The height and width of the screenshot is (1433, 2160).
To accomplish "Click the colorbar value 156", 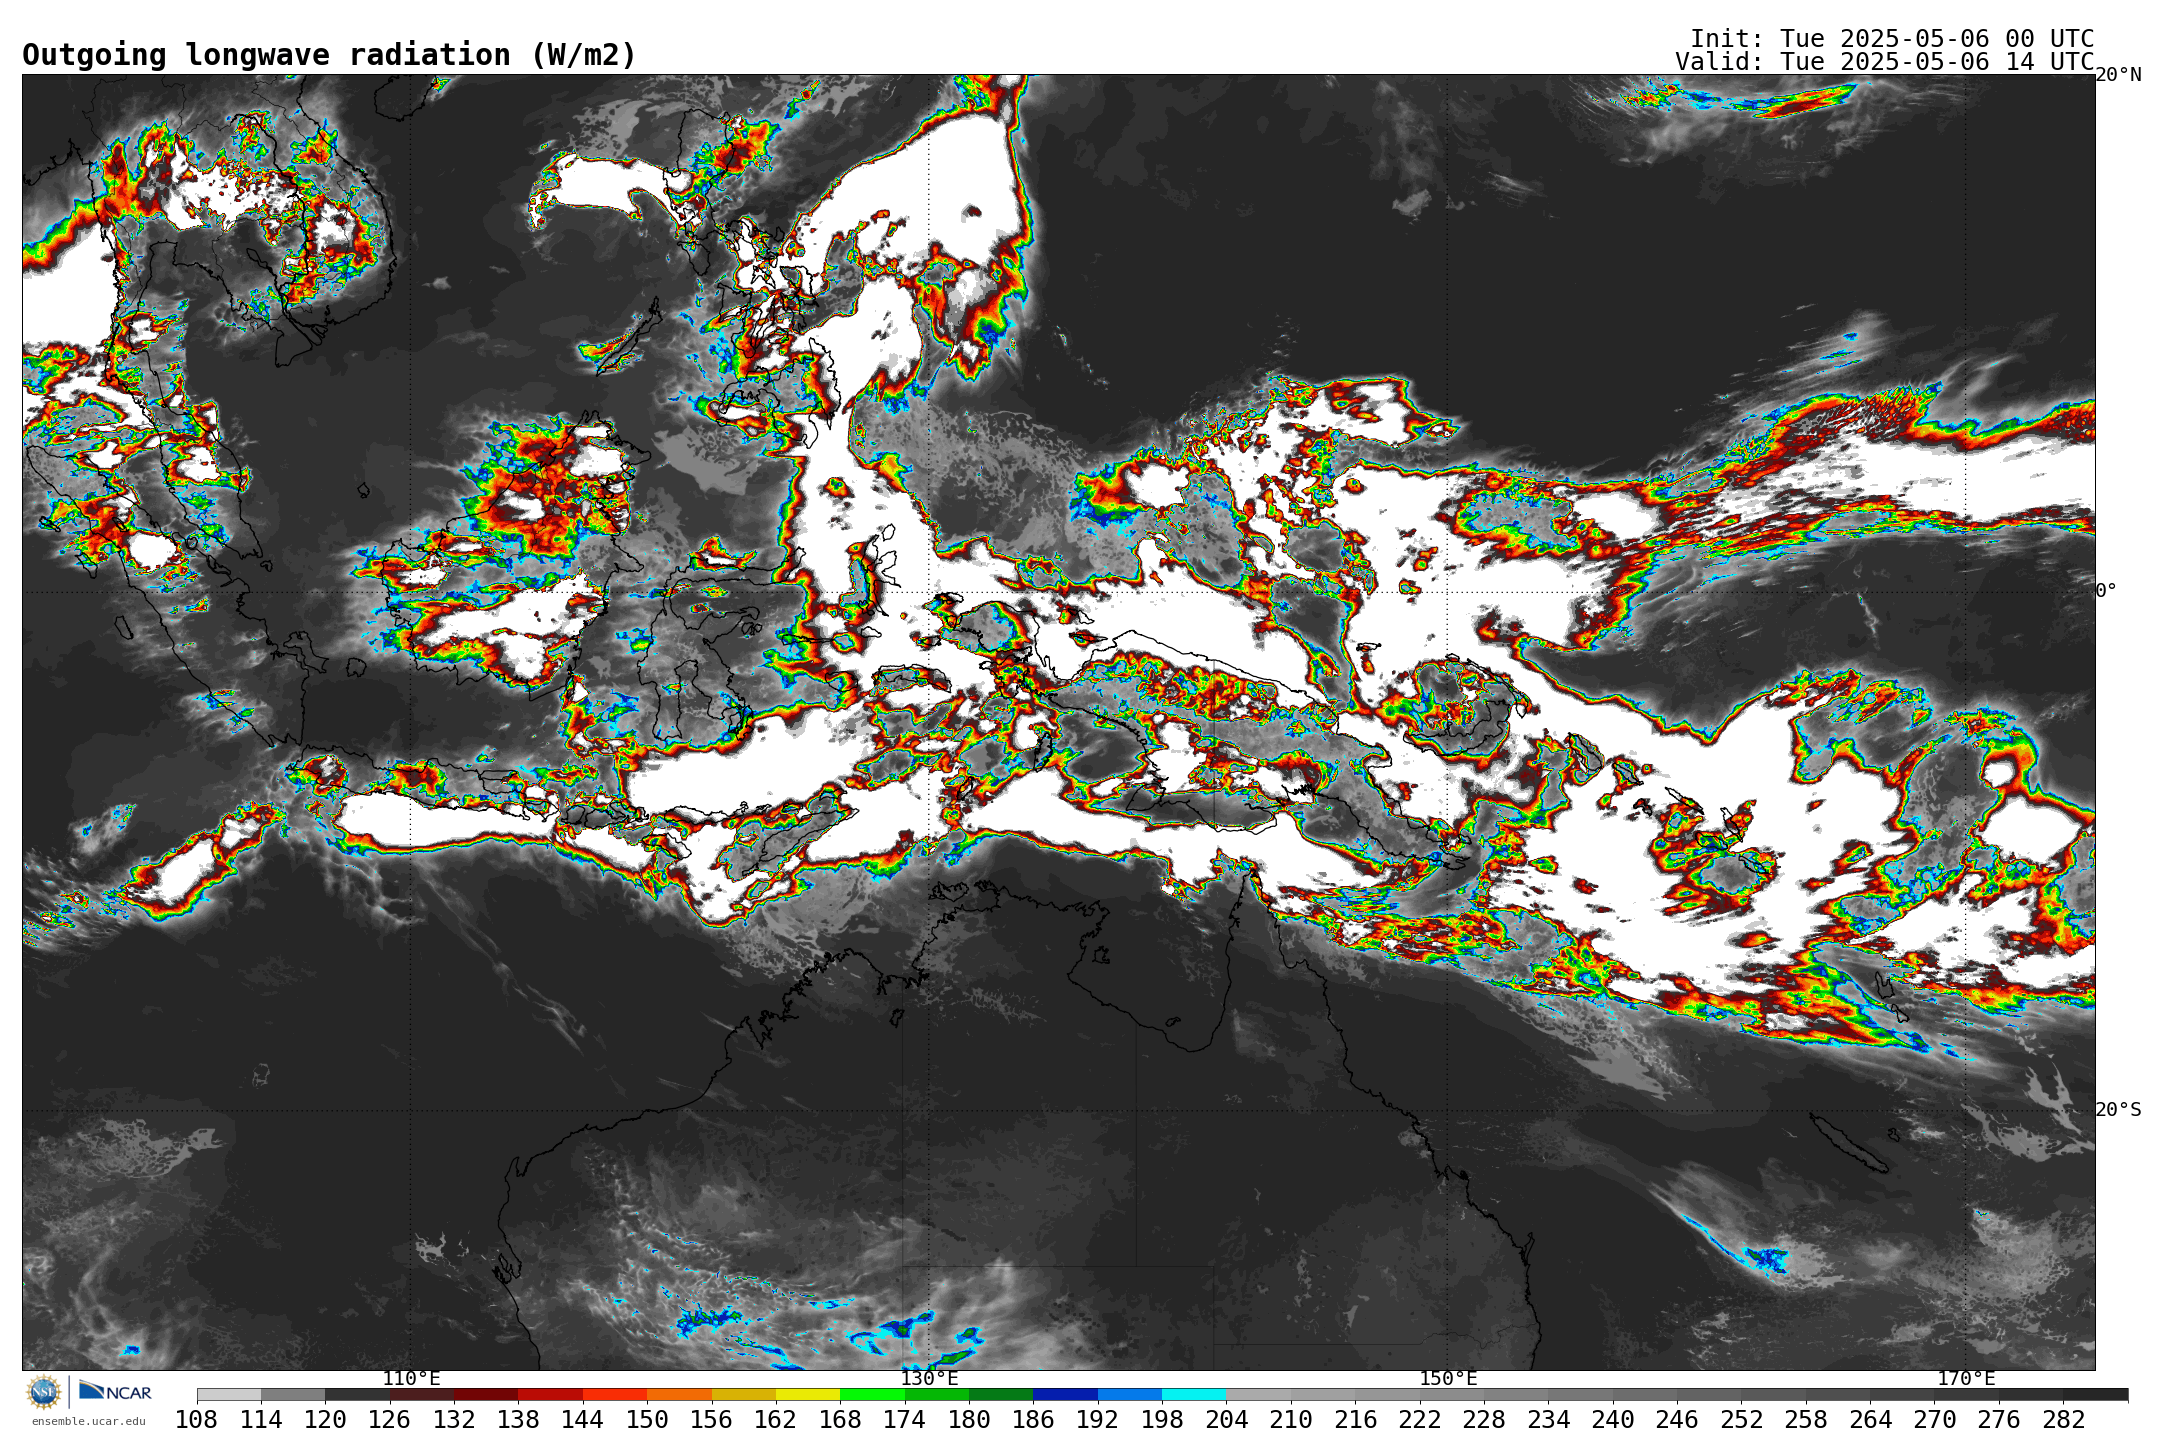I will click(711, 1419).
